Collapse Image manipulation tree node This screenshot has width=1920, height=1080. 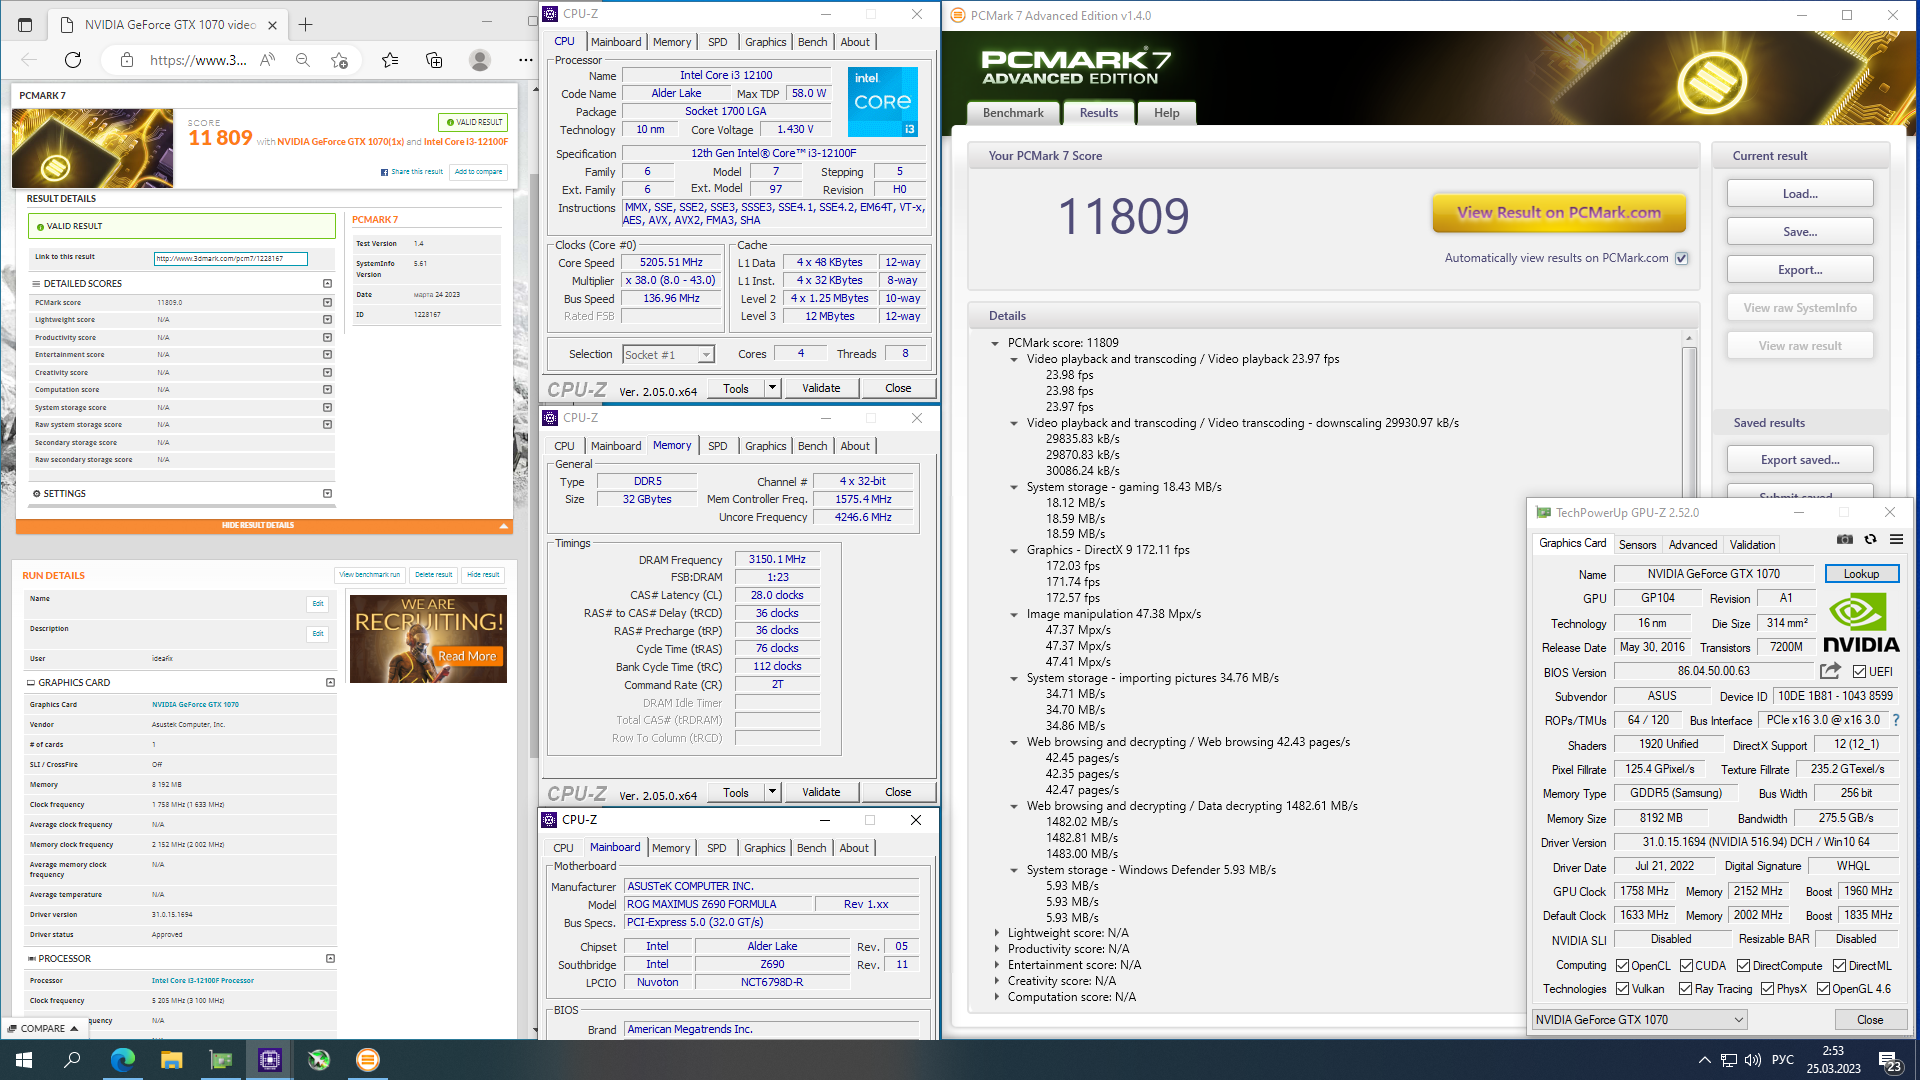[x=1014, y=615]
